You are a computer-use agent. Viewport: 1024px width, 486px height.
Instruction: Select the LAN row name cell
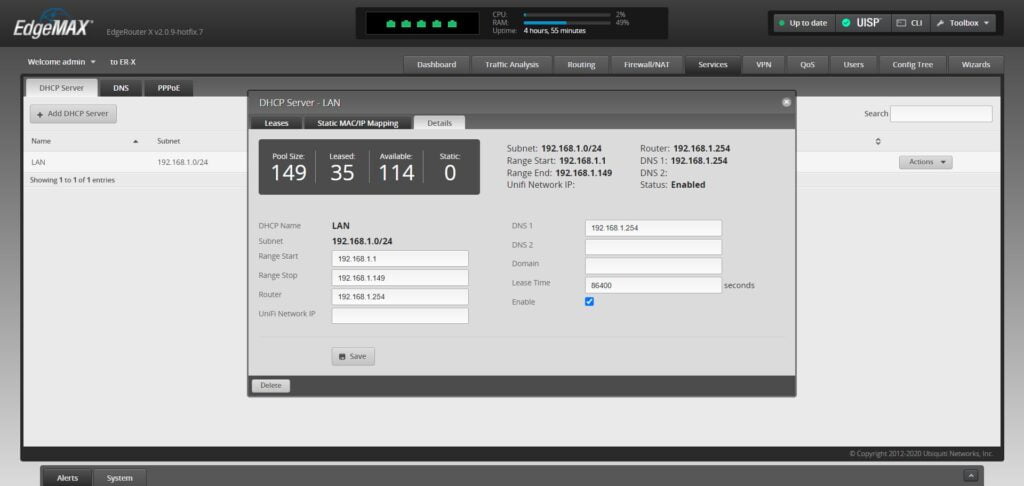(39, 162)
